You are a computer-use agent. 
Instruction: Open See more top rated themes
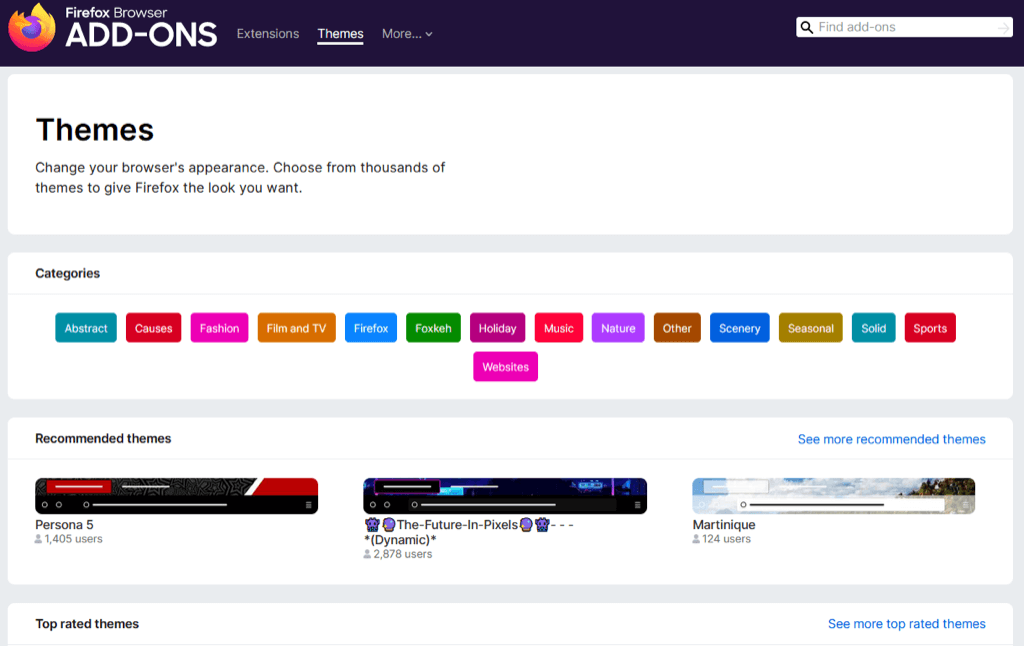click(x=906, y=624)
